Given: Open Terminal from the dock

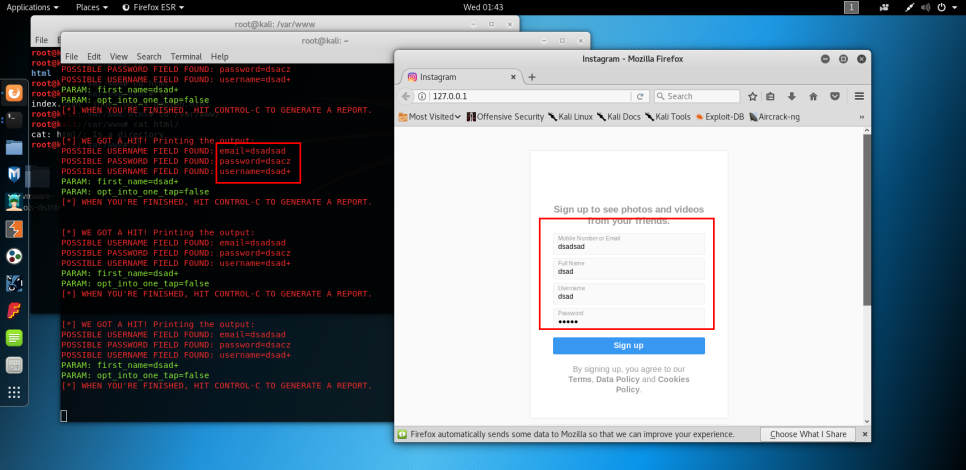Looking at the screenshot, I should click(x=14, y=120).
